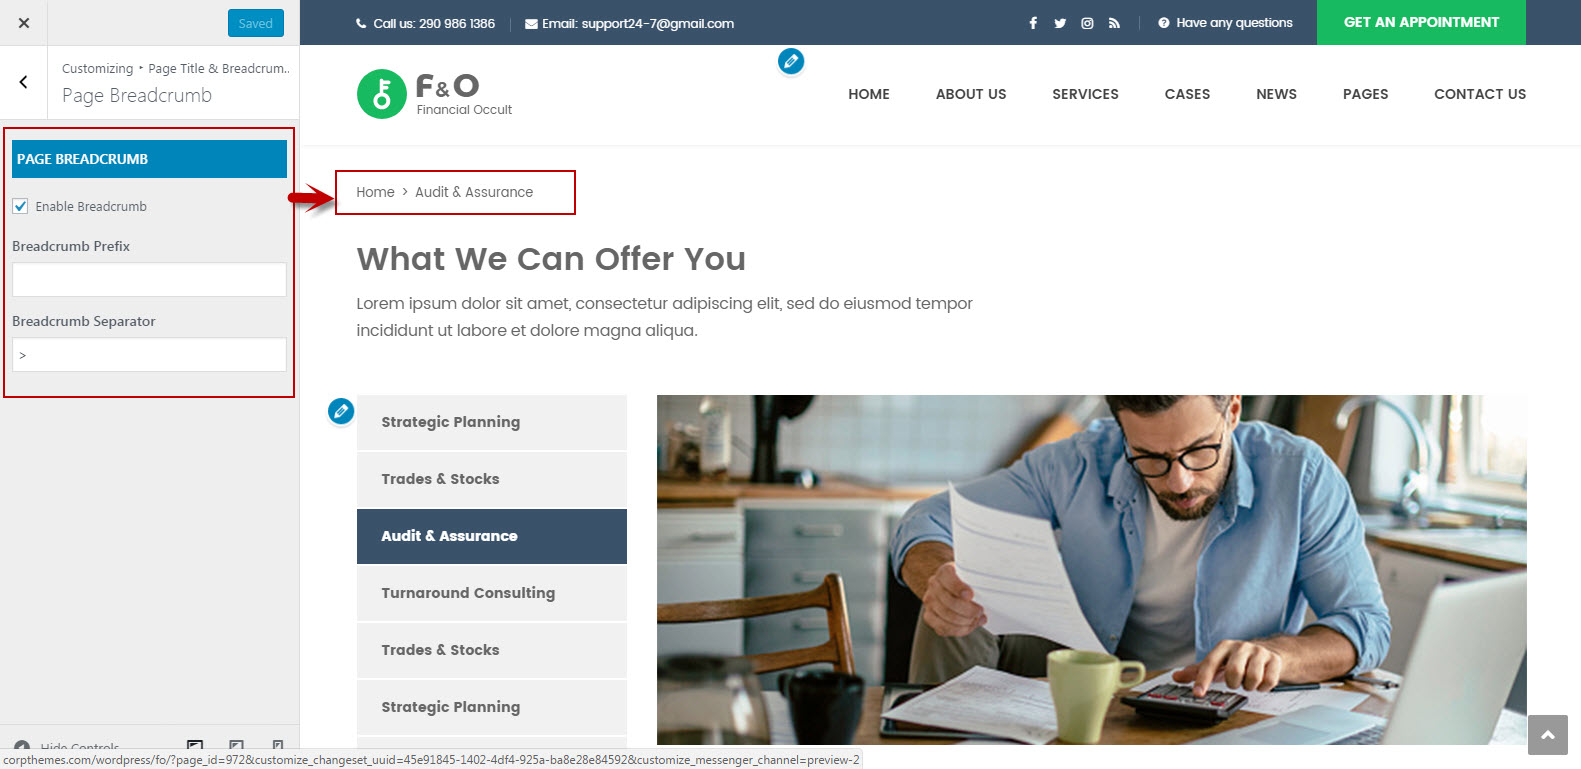Click the RSS feed icon
The height and width of the screenshot is (769, 1581).
pyautogui.click(x=1114, y=23)
